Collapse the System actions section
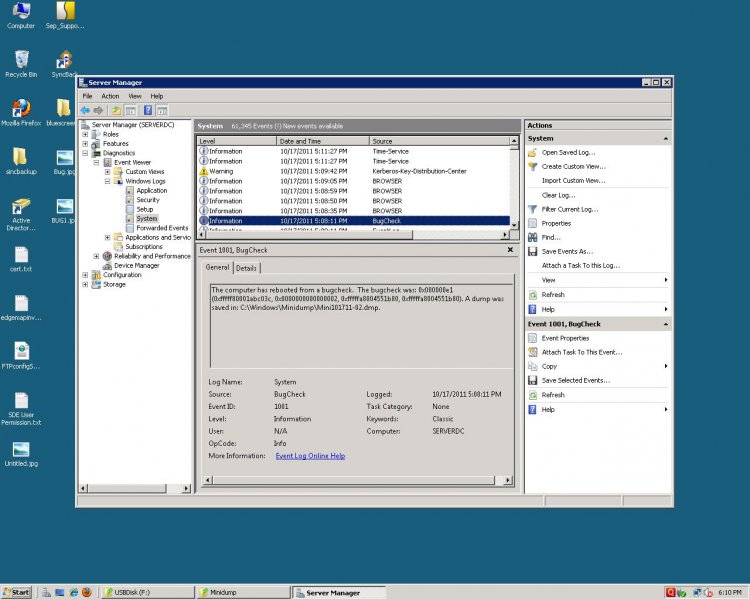 [x=665, y=139]
